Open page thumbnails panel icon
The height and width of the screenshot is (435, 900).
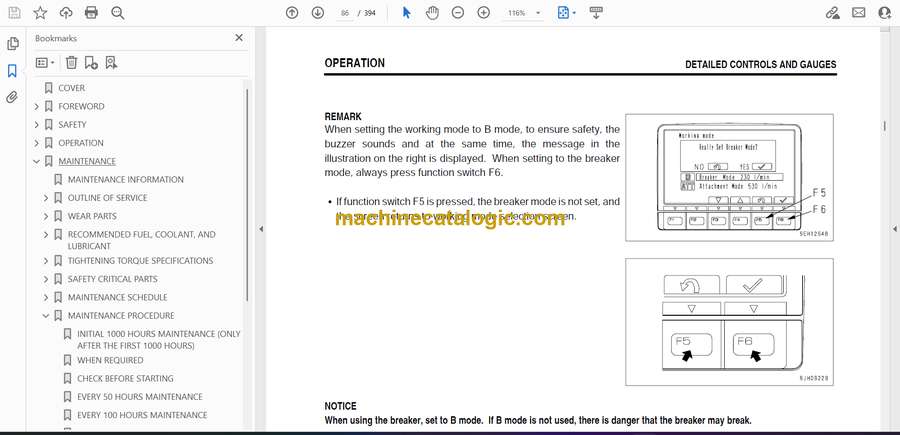pos(12,44)
